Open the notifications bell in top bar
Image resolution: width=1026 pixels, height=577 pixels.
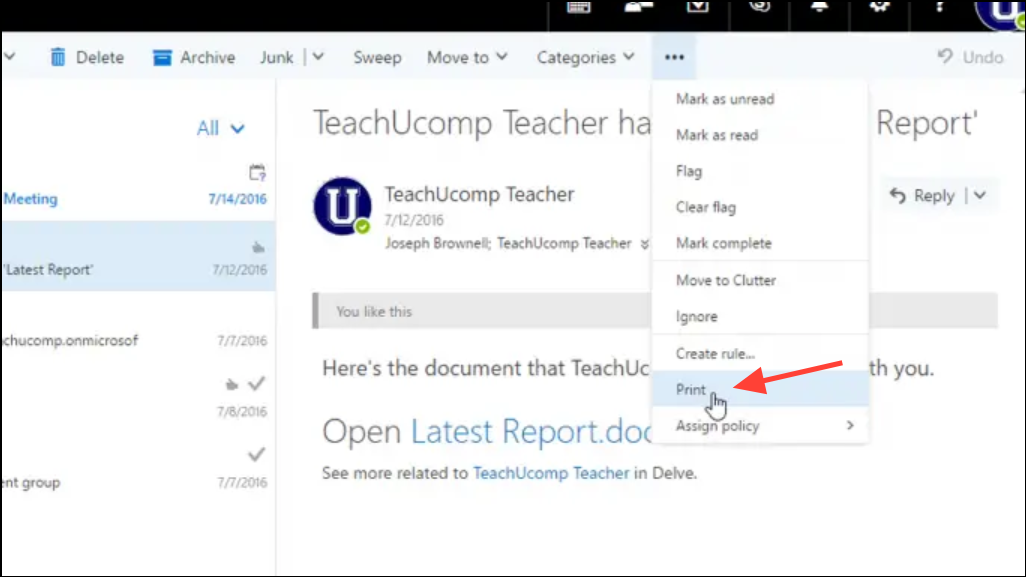(819, 6)
